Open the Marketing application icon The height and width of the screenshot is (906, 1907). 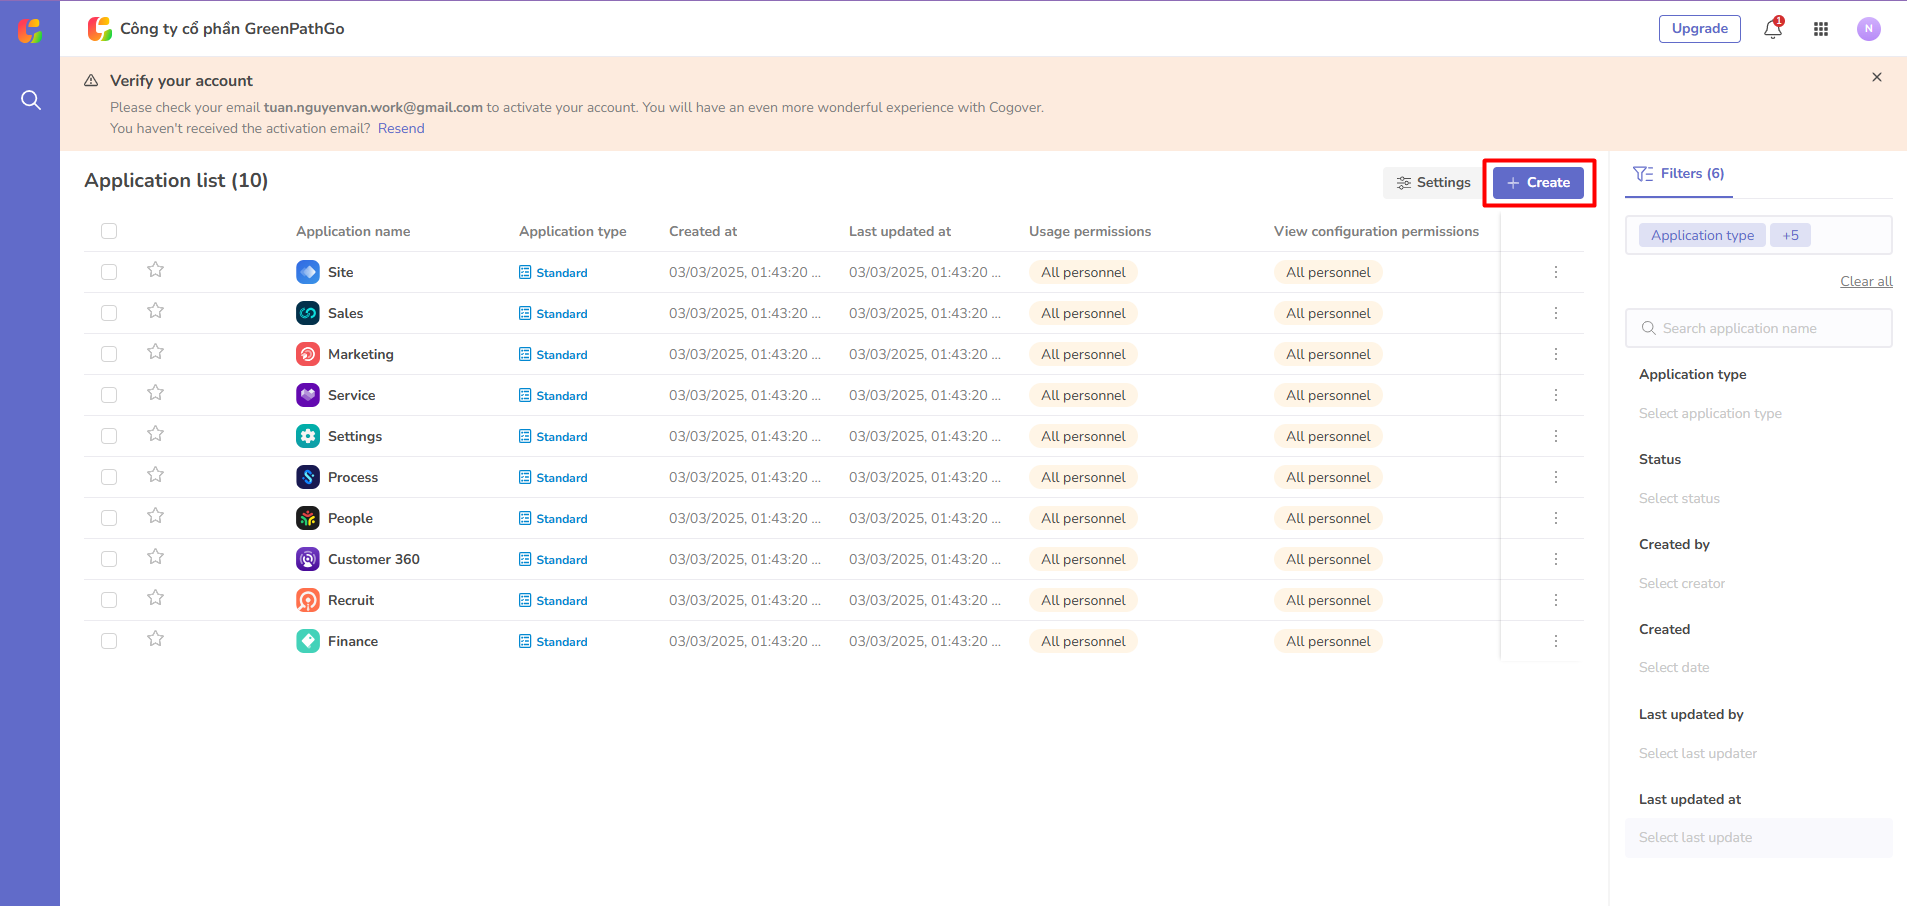click(308, 354)
